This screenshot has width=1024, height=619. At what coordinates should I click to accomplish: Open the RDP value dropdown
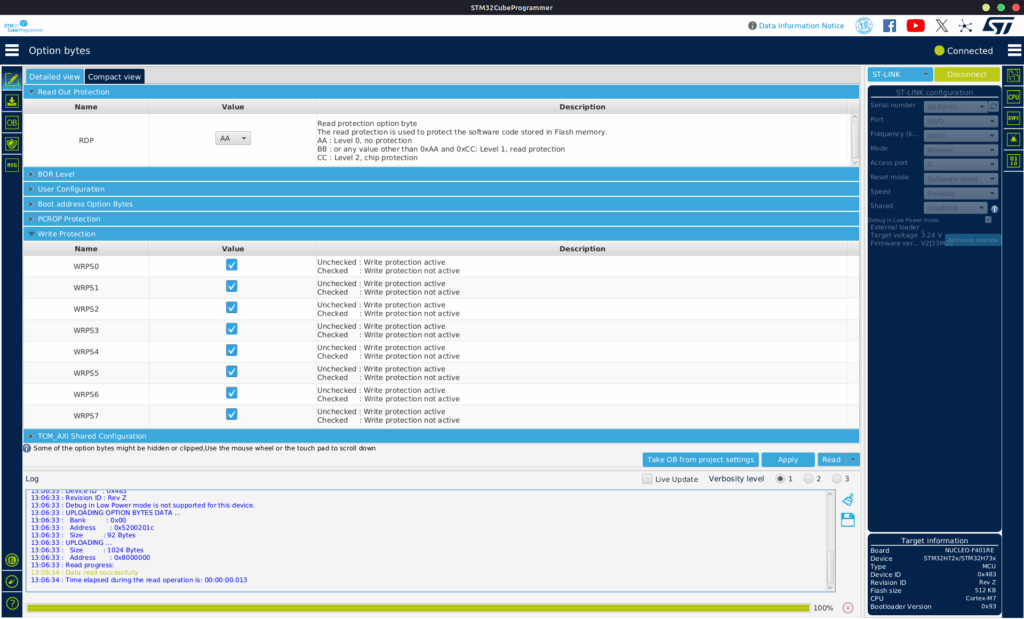[x=232, y=138]
